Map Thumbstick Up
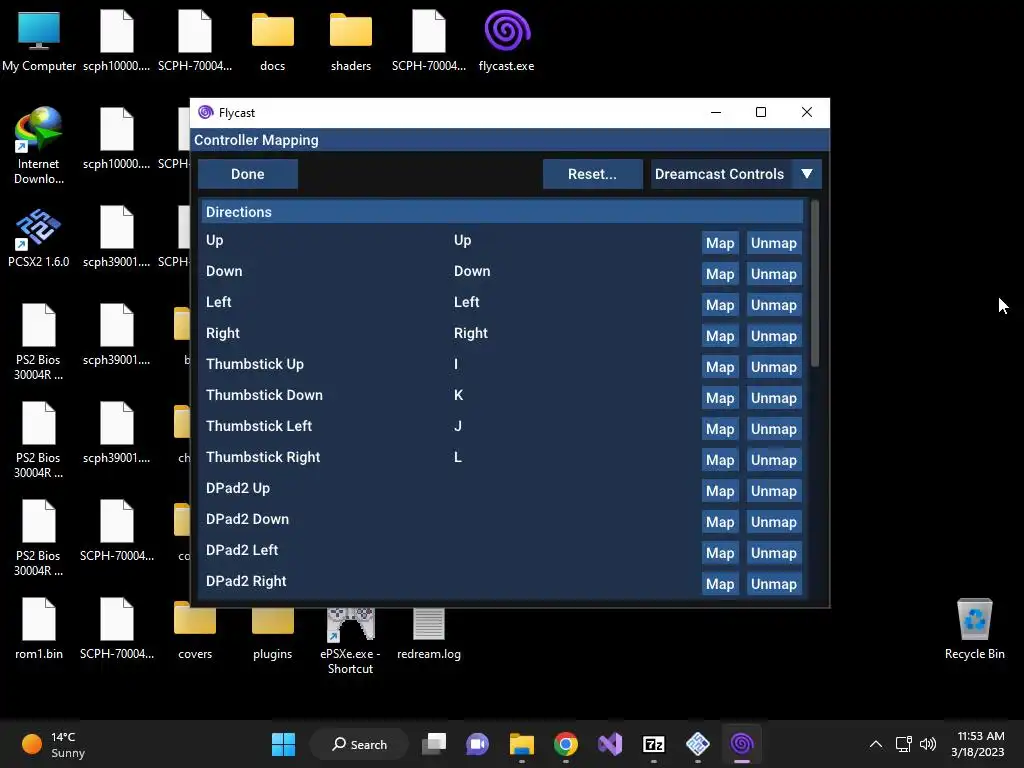1024x768 pixels. (720, 367)
